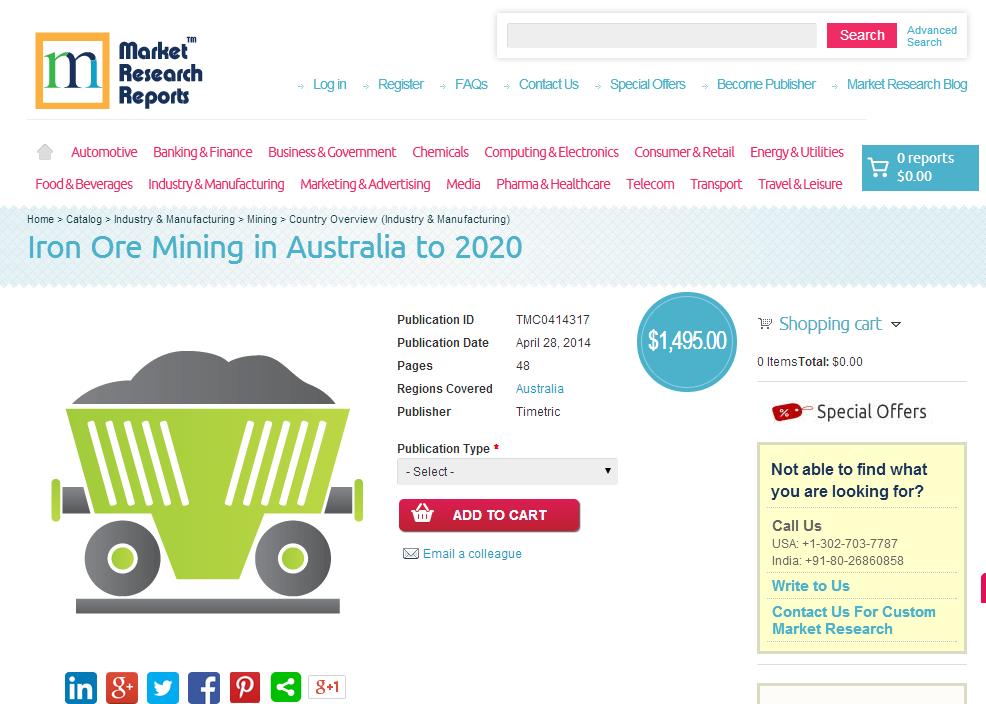Click the g+1 button
Viewport: 986px width, 704px height.
pos(327,686)
